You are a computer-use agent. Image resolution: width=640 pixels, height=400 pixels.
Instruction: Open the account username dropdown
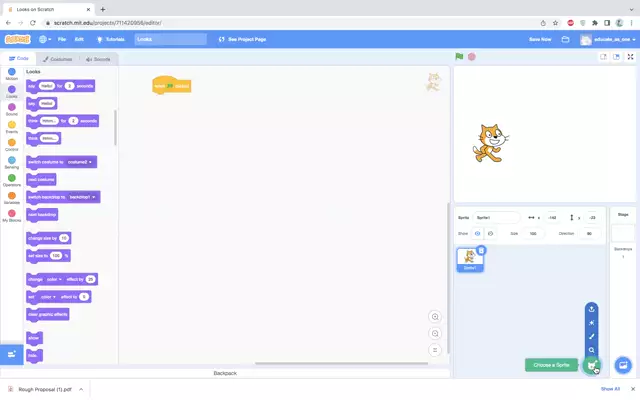(x=608, y=39)
